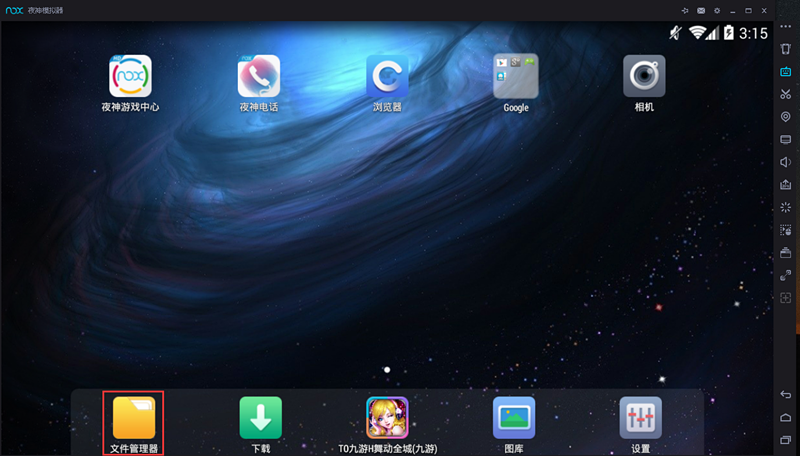
Task: Click the Wi-Fi status icon
Action: (x=696, y=33)
